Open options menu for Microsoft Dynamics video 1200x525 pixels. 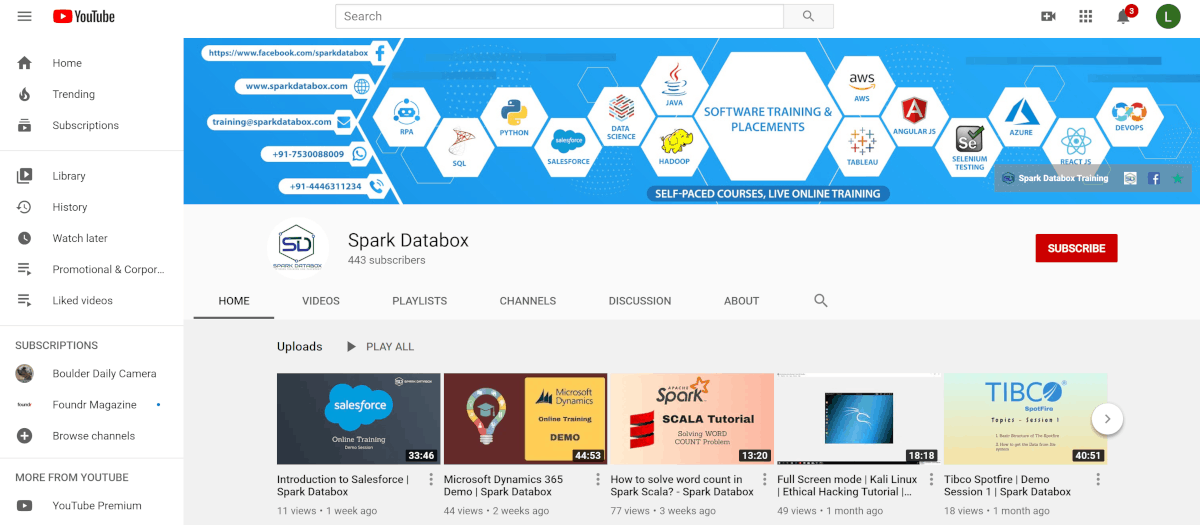pyautogui.click(x=598, y=480)
